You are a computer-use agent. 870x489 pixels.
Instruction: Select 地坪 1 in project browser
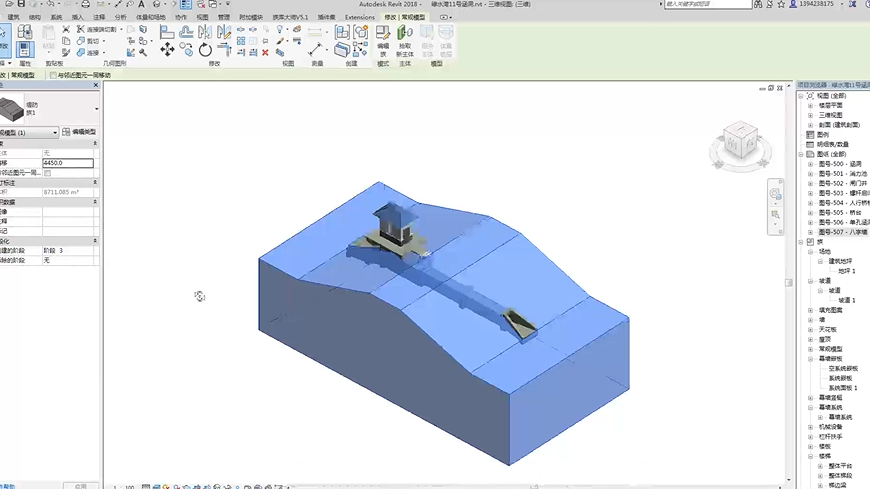847,271
